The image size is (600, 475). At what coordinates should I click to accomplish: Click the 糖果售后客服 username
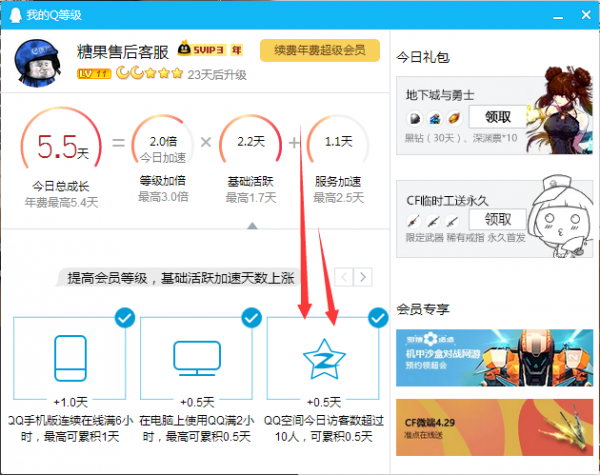click(x=123, y=52)
